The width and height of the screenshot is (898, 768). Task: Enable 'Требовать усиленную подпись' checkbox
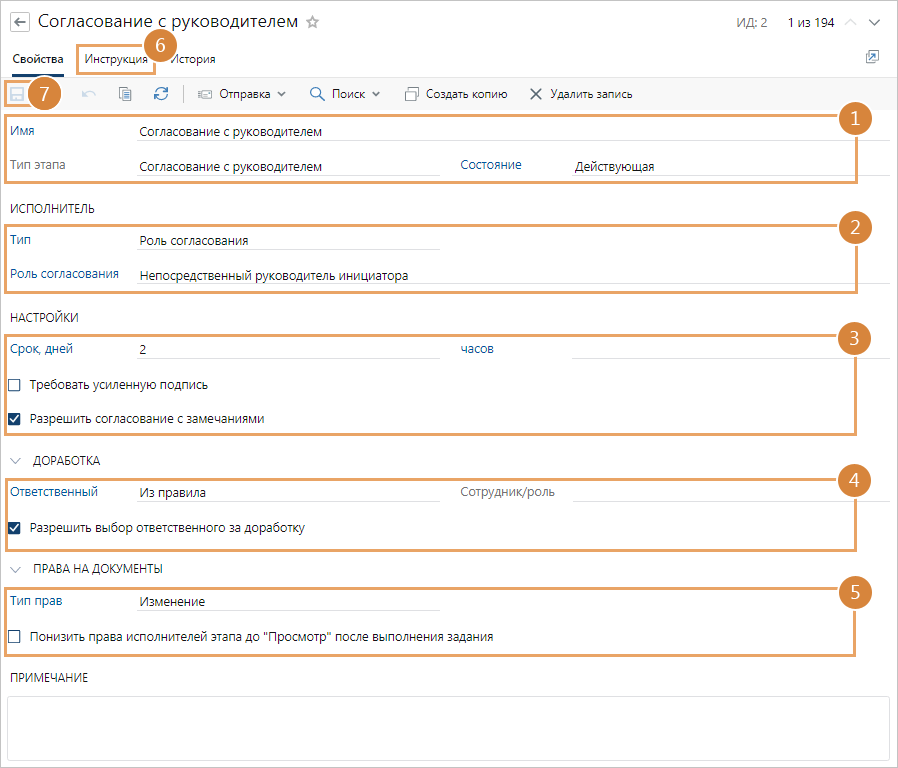pos(15,385)
